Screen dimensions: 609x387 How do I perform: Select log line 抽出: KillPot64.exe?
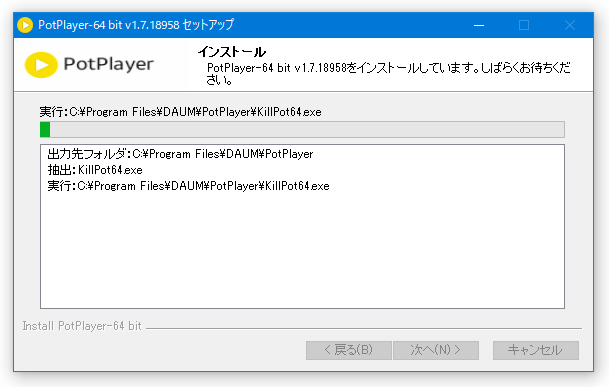point(95,170)
